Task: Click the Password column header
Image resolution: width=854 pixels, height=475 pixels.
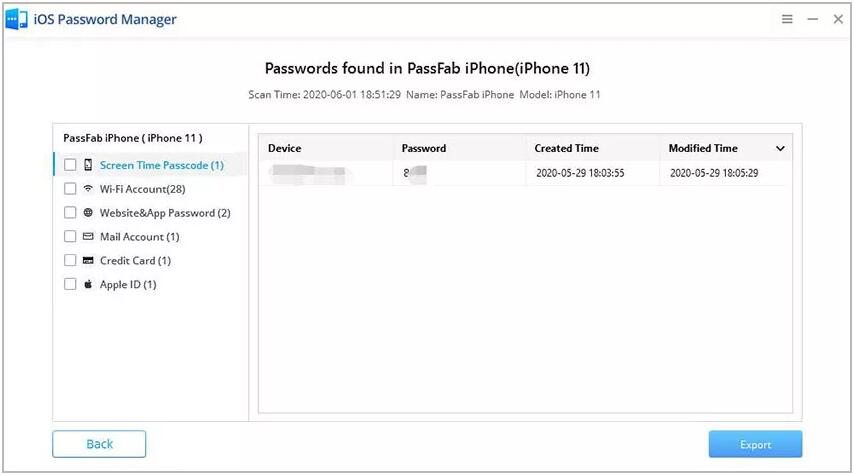Action: point(424,149)
